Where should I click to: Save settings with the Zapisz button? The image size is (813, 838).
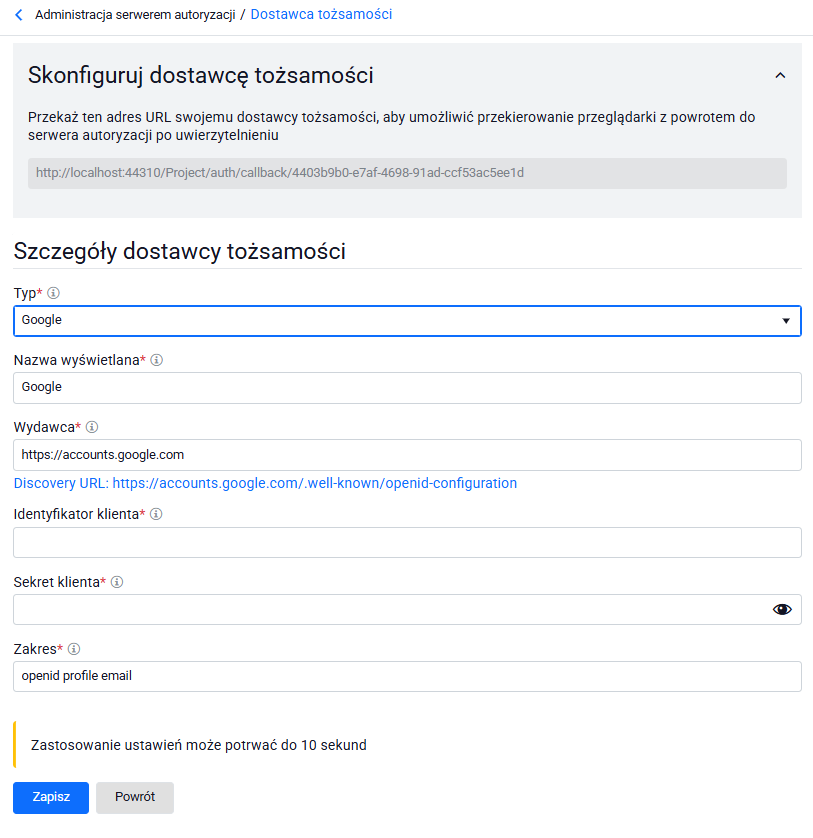click(51, 797)
